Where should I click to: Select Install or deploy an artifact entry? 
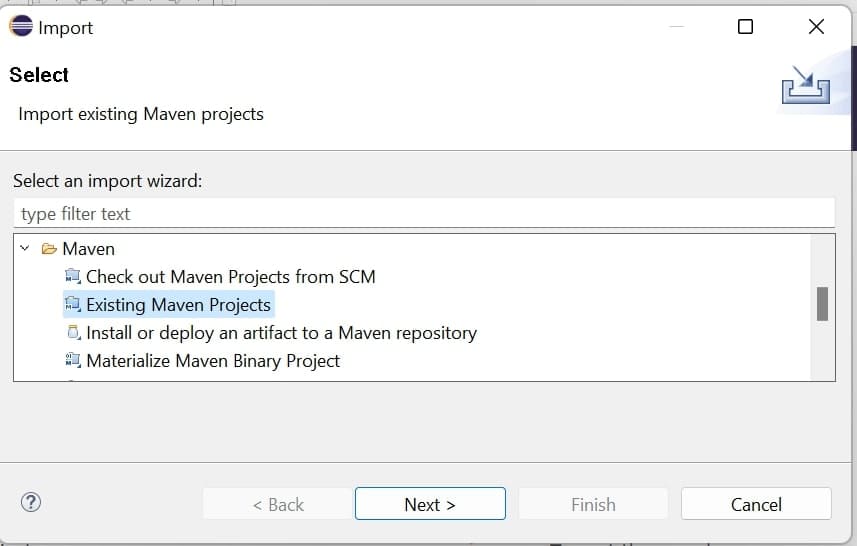tap(281, 333)
